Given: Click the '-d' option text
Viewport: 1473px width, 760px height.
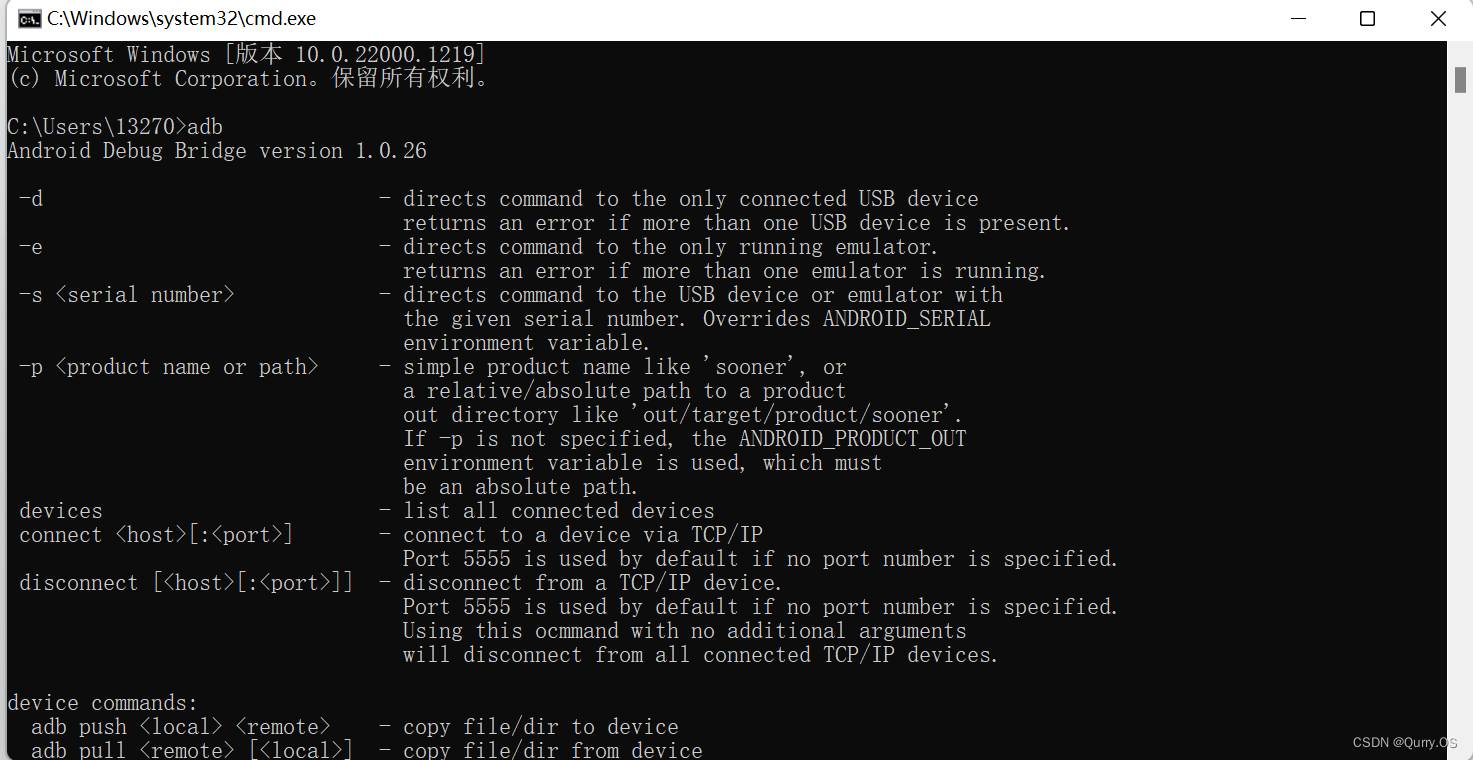Looking at the screenshot, I should pos(31,199).
